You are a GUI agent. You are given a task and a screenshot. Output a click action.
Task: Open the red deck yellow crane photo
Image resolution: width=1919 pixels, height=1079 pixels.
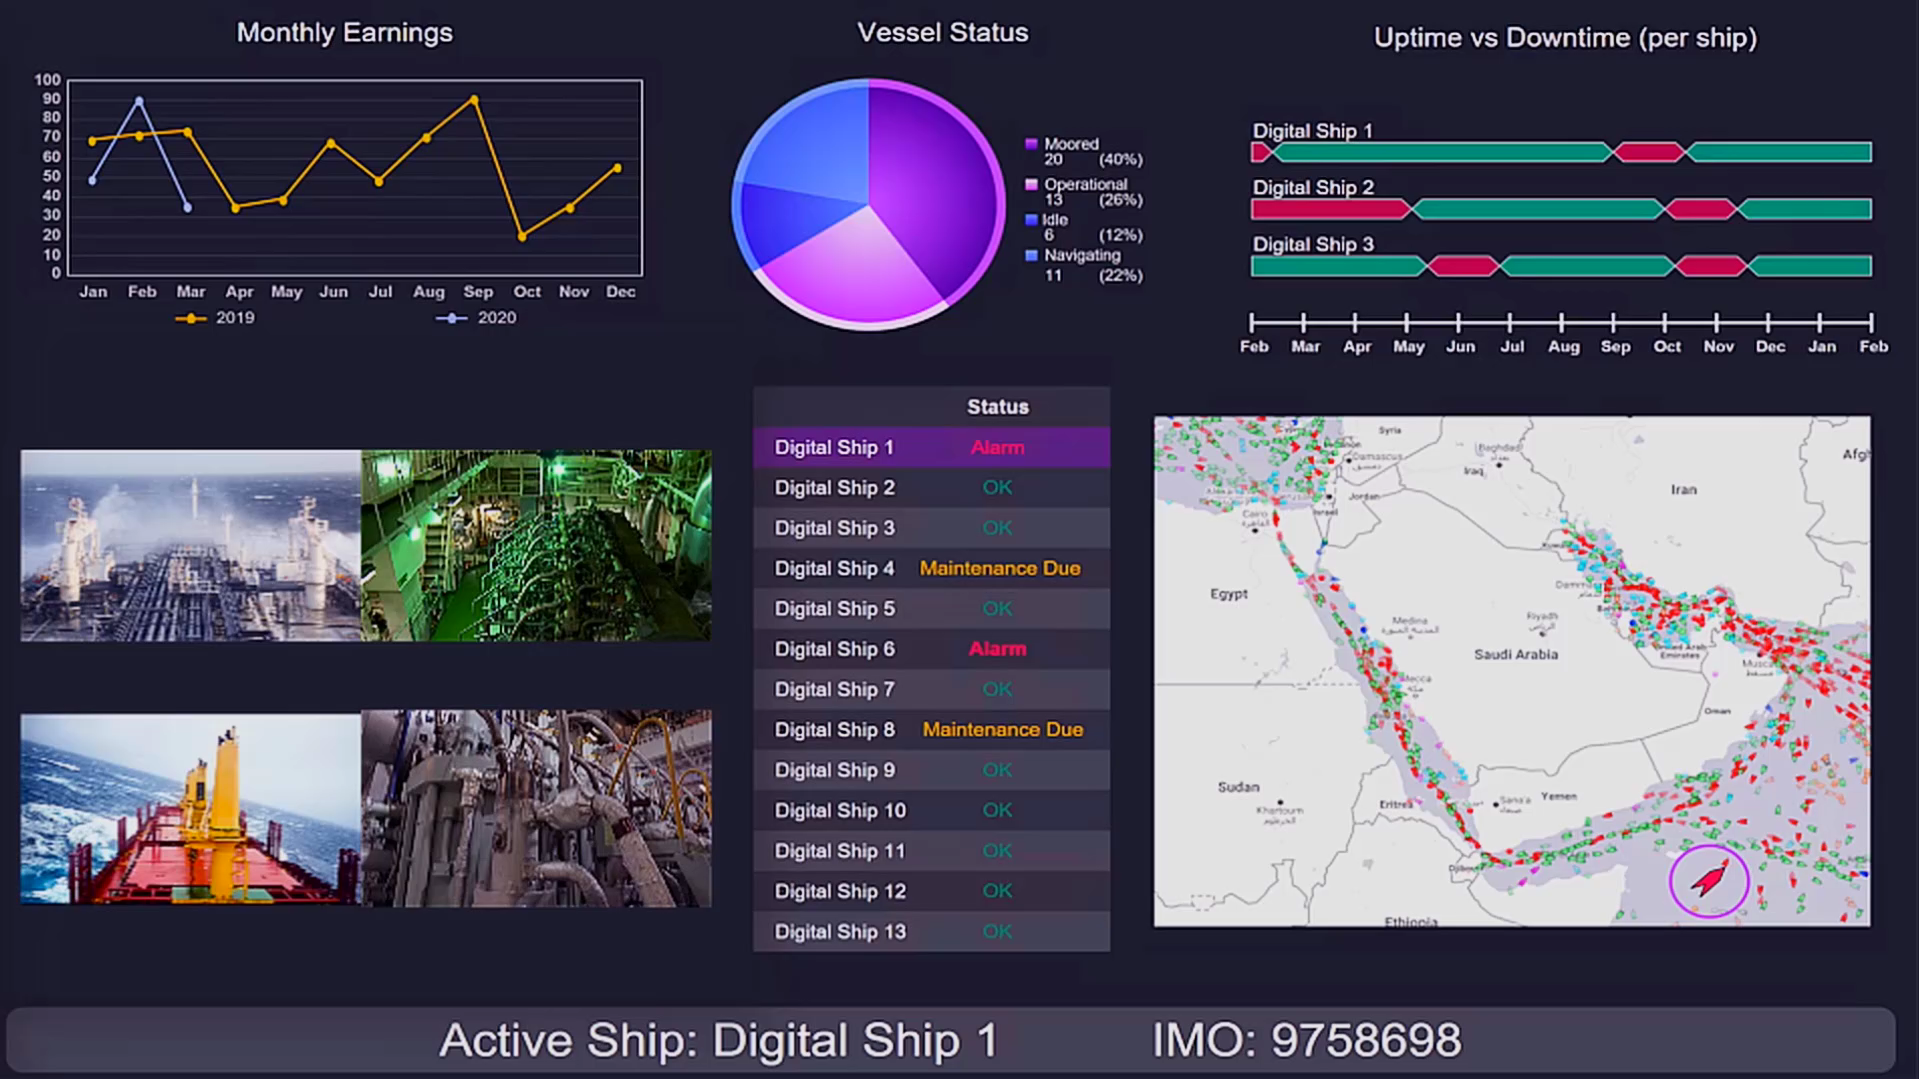click(190, 809)
